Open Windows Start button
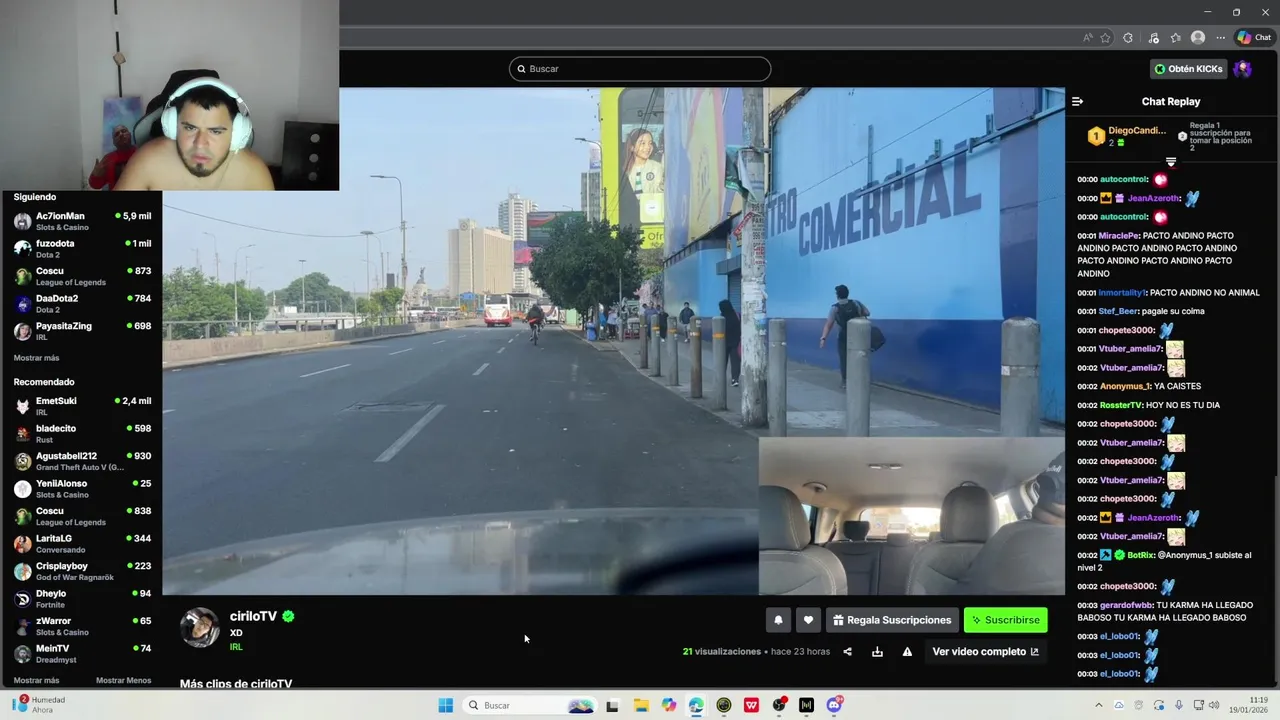This screenshot has height=720, width=1280. click(x=445, y=705)
